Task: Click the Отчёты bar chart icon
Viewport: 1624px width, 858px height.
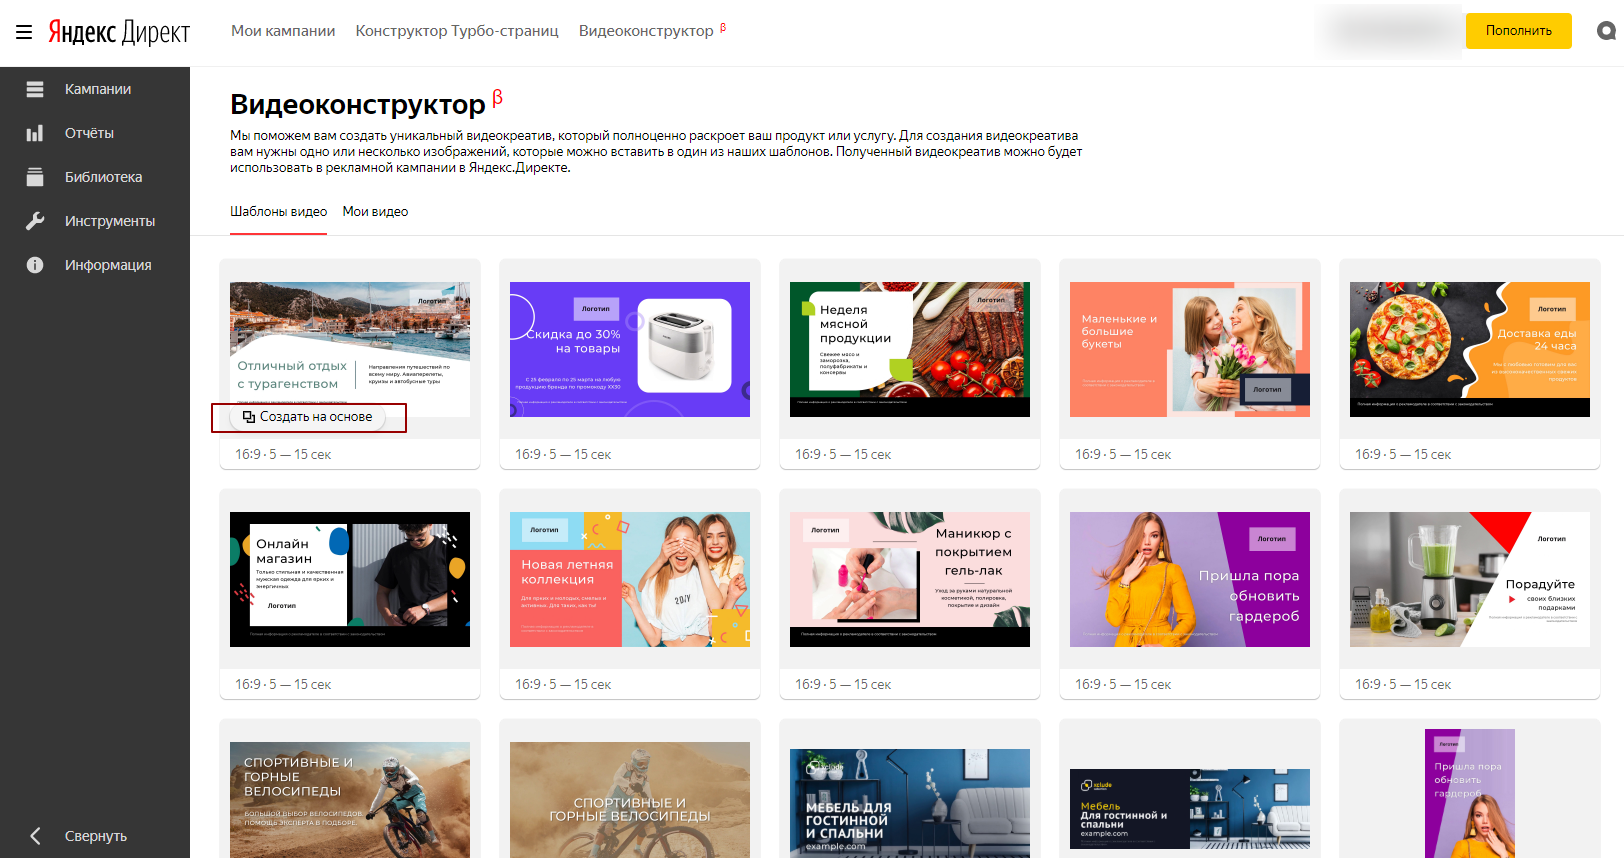Action: [x=35, y=133]
